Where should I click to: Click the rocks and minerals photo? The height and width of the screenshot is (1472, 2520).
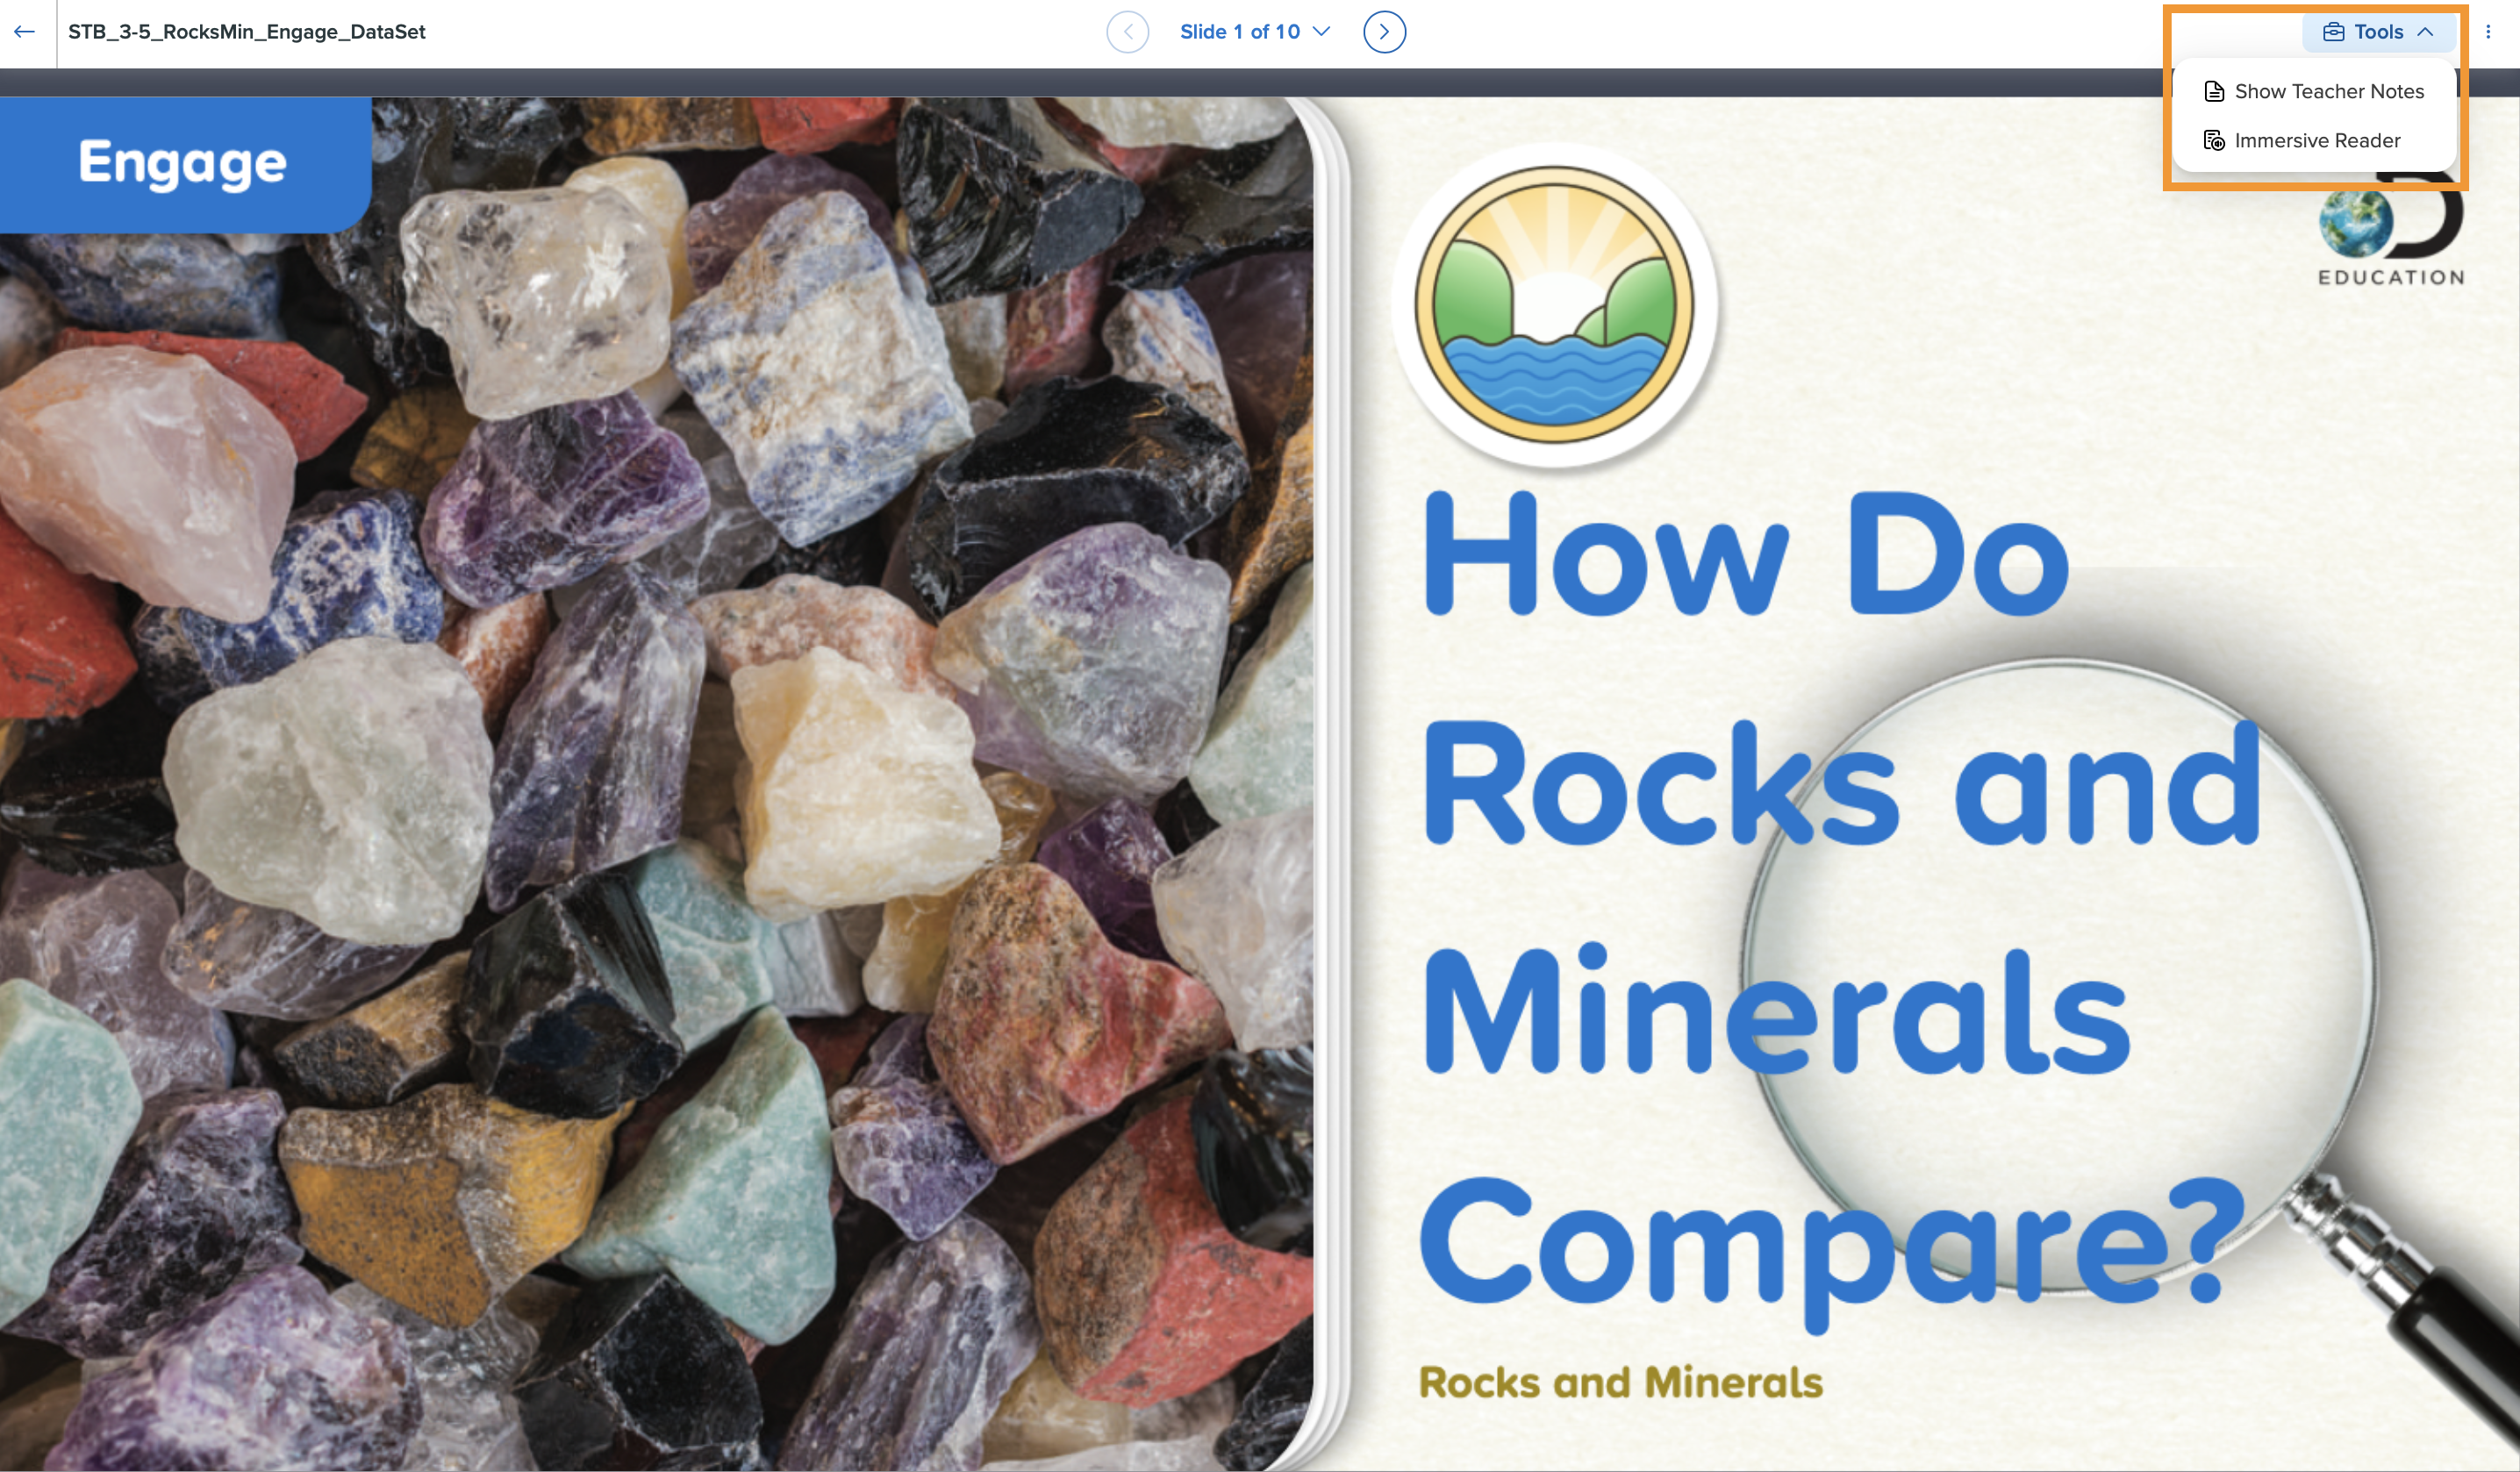(x=656, y=784)
